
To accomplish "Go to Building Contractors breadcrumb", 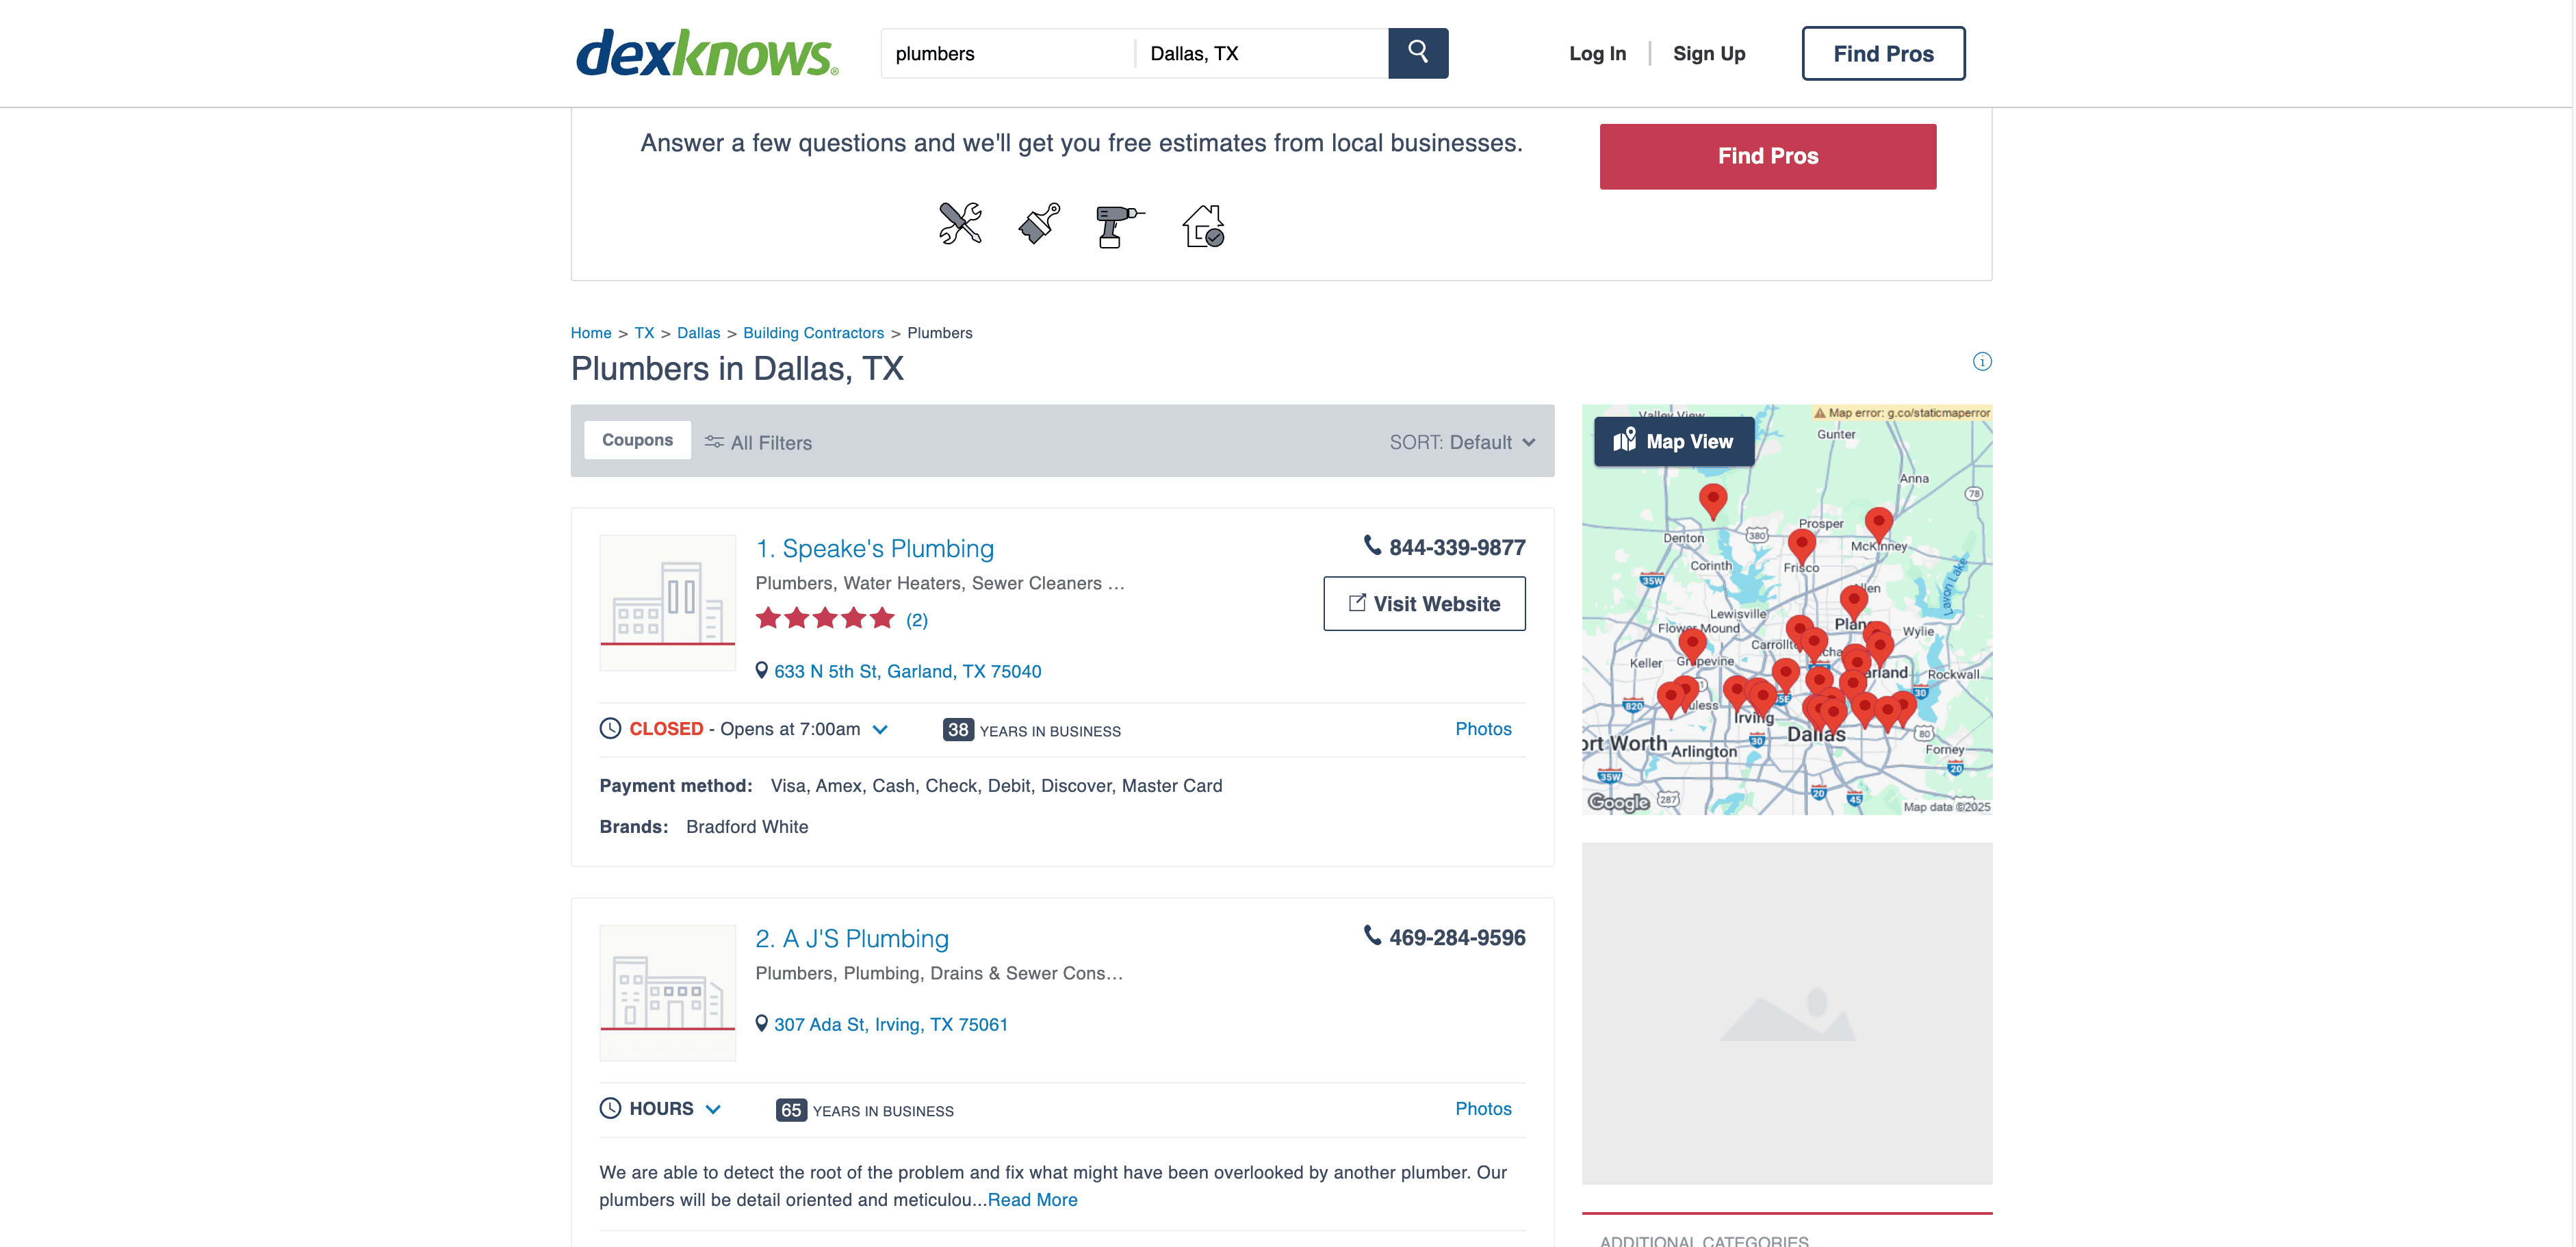I will point(813,333).
